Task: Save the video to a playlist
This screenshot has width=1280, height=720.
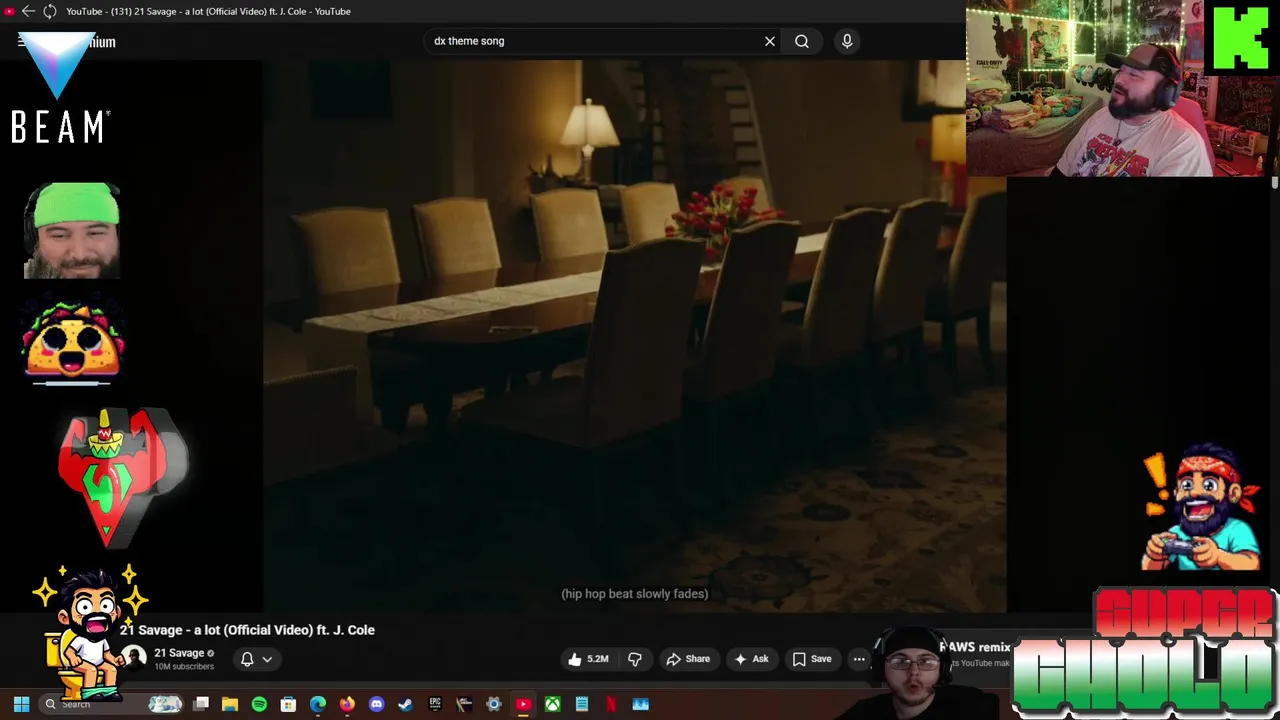Action: click(x=812, y=659)
